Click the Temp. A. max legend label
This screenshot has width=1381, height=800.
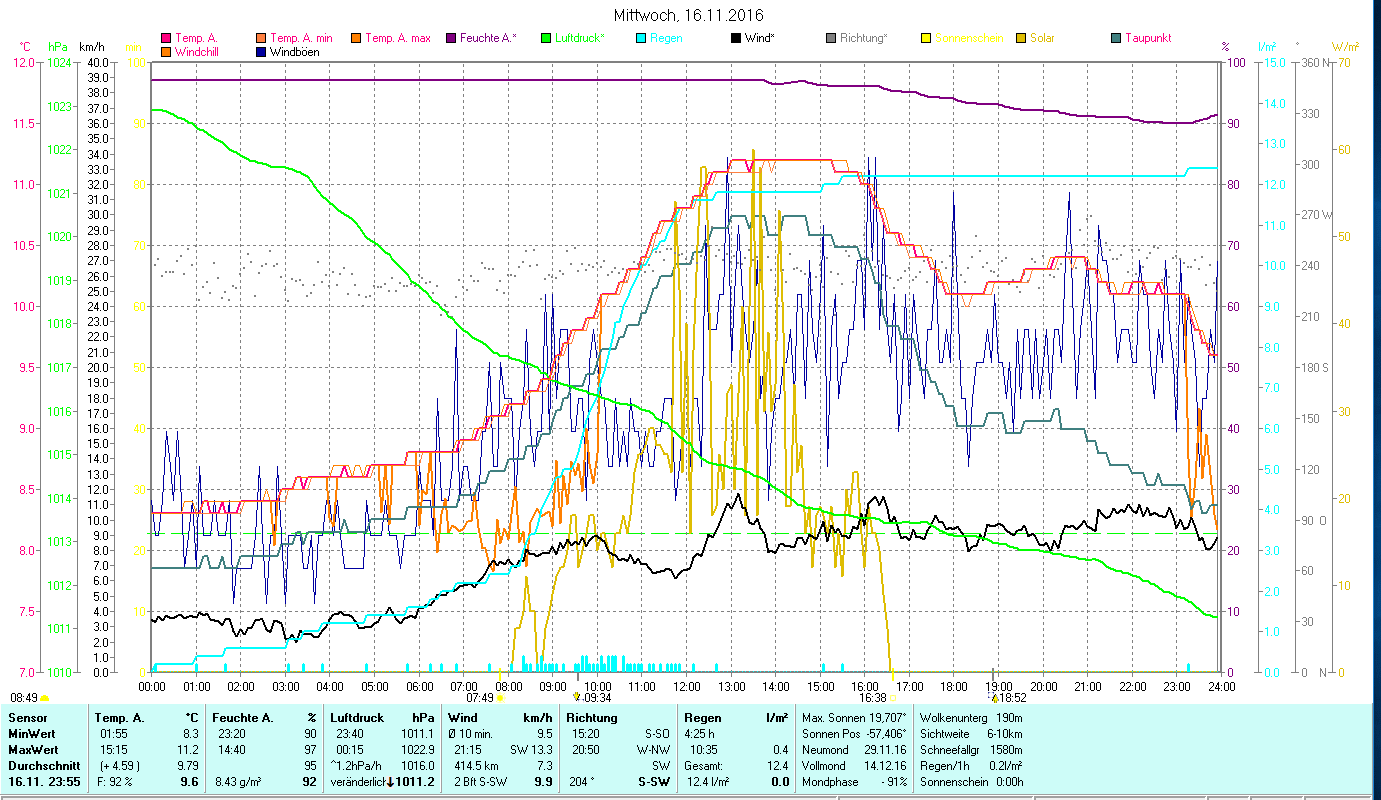(x=397, y=39)
